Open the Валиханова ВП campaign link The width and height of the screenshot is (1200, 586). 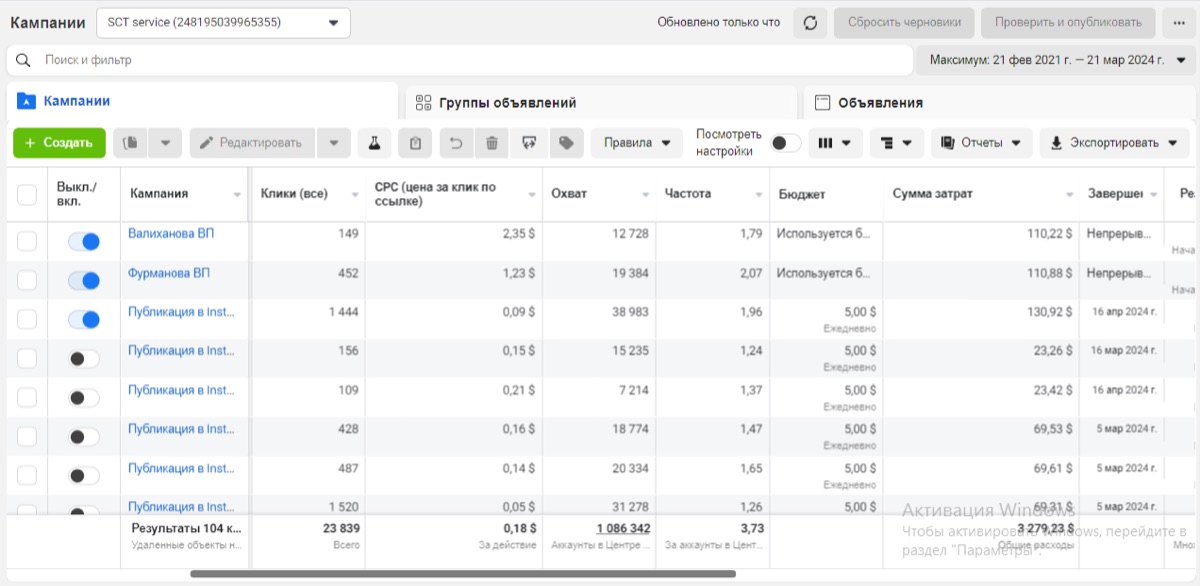(171, 233)
